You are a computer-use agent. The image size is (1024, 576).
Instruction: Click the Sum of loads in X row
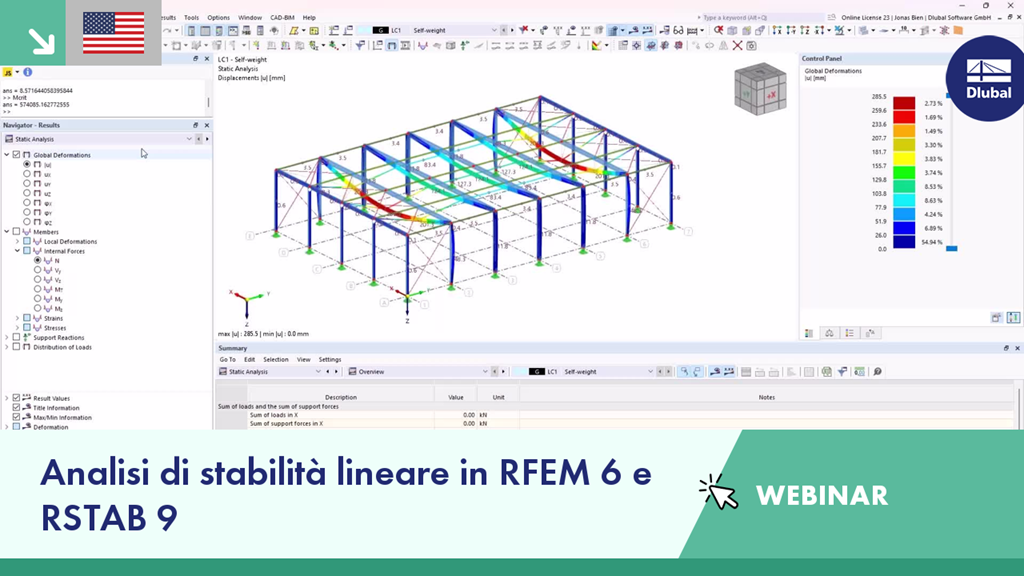(x=614, y=415)
